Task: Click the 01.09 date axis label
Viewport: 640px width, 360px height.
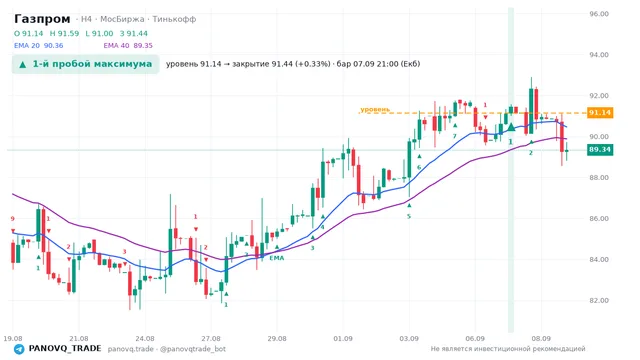Action: coord(343,339)
